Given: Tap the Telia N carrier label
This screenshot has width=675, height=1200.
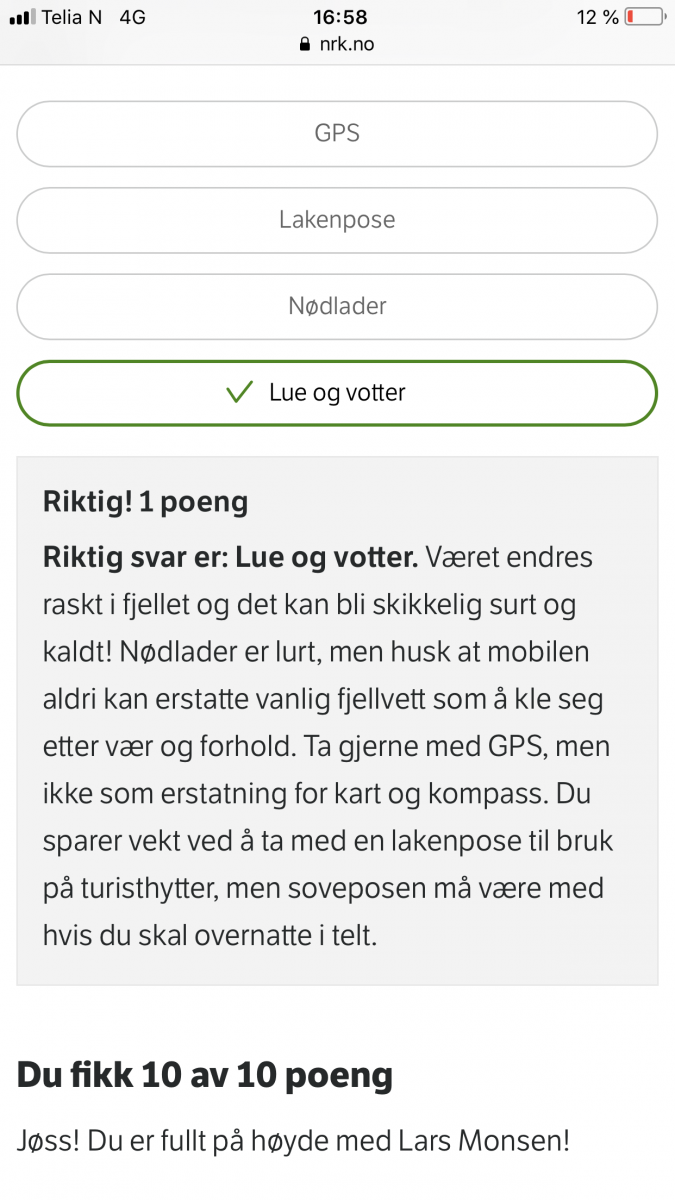Looking at the screenshot, I should [72, 17].
